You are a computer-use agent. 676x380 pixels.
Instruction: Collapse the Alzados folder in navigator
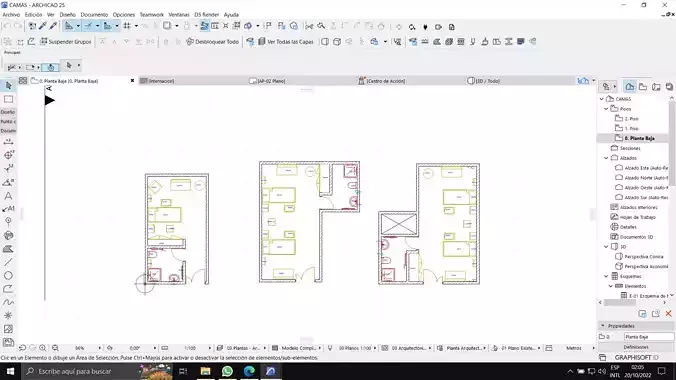[x=606, y=158]
